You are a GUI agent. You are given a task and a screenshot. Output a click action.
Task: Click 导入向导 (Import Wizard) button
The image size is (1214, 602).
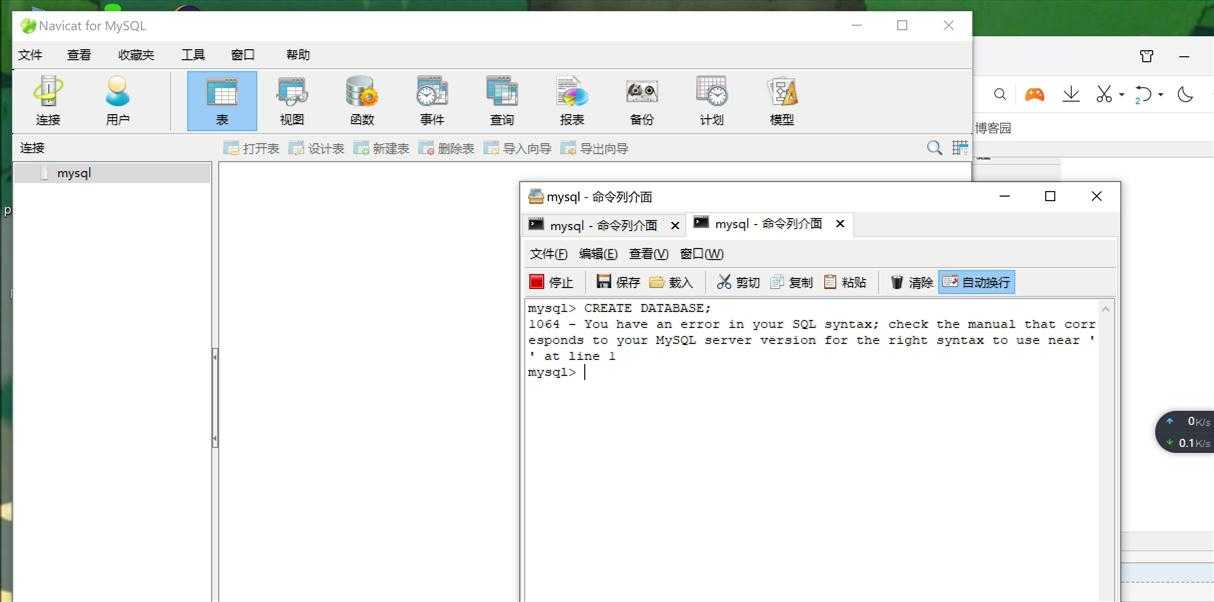coord(517,148)
